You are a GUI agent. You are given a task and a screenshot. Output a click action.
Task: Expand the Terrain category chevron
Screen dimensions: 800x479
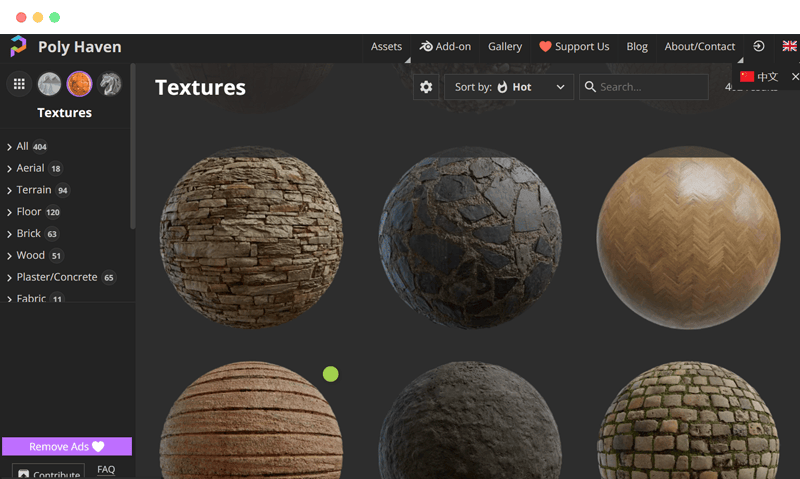click(9, 191)
